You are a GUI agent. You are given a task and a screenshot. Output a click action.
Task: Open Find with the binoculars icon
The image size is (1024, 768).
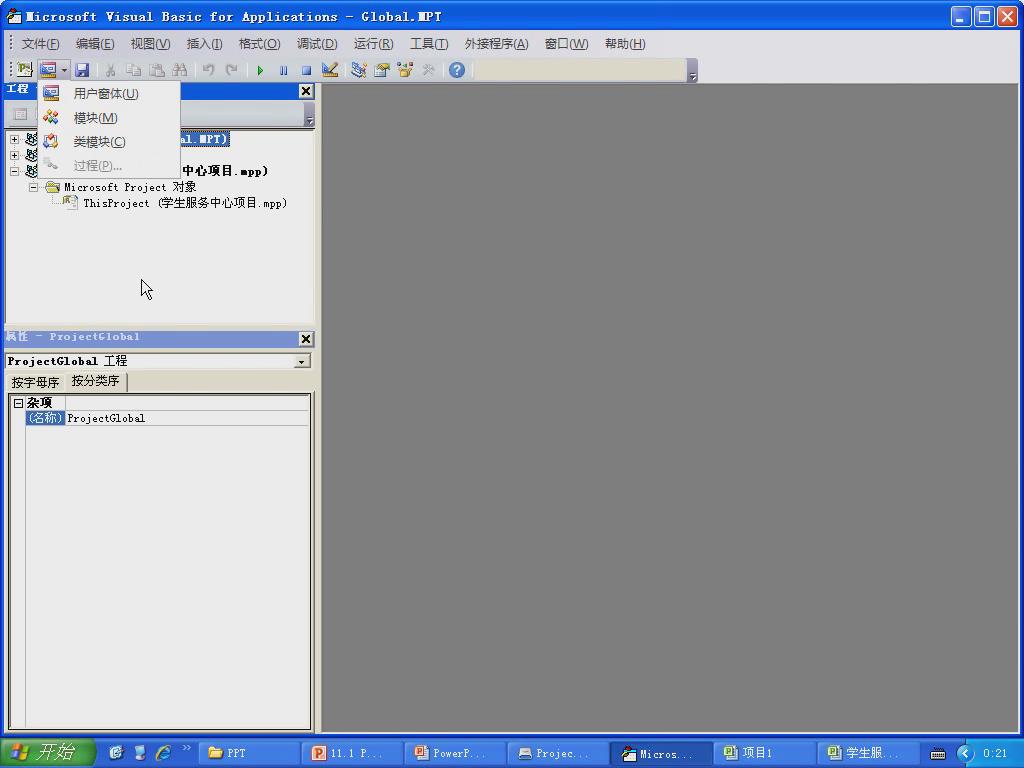pyautogui.click(x=180, y=69)
